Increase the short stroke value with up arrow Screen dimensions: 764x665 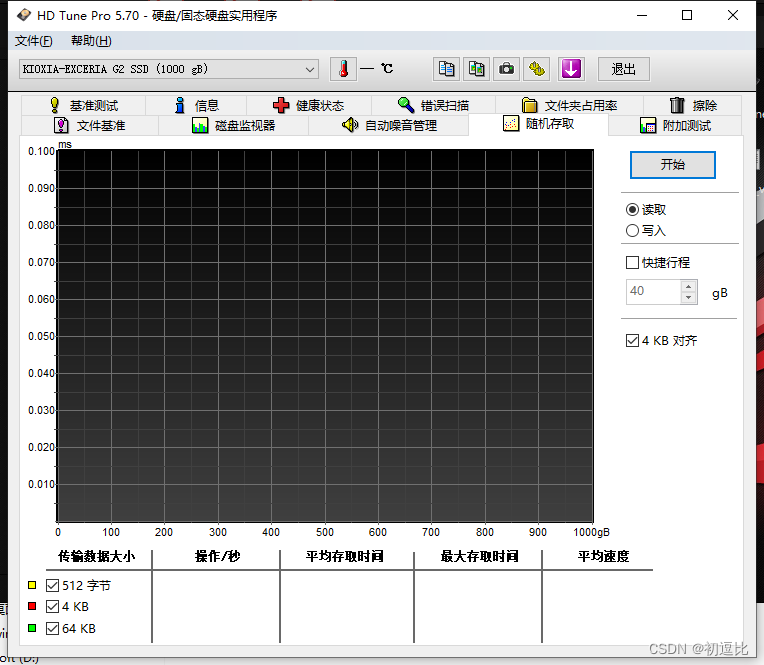(x=688, y=286)
